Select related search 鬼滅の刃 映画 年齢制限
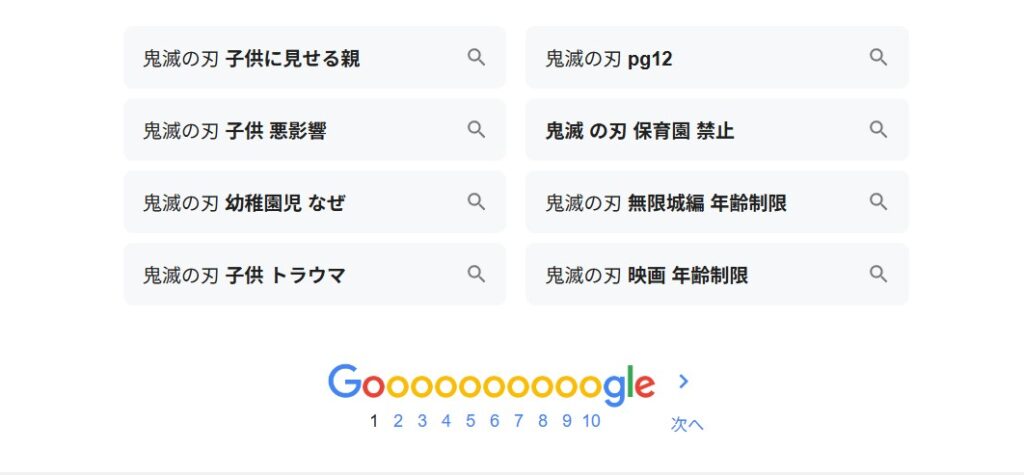This screenshot has height=475, width=1024. click(717, 274)
